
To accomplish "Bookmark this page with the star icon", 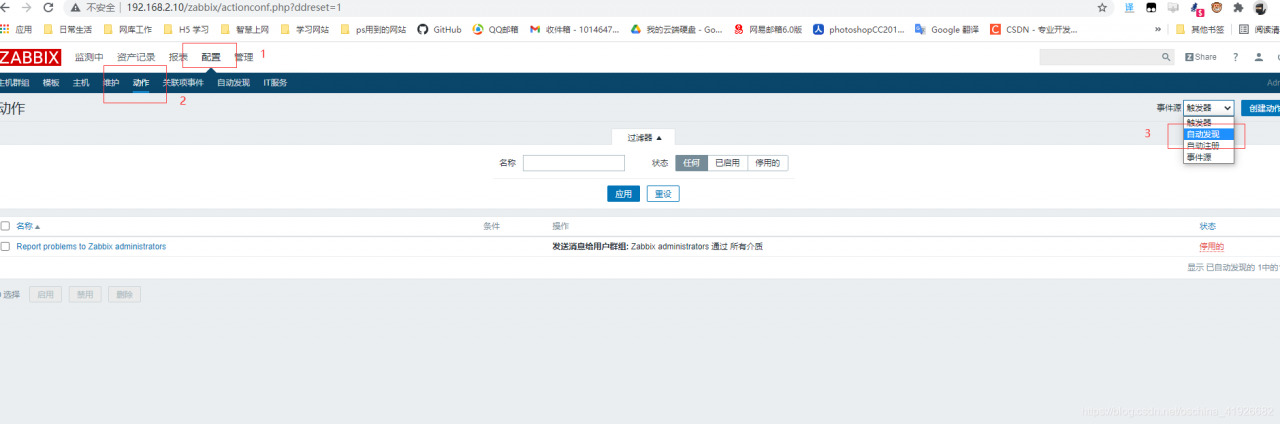I will tap(1102, 7).
